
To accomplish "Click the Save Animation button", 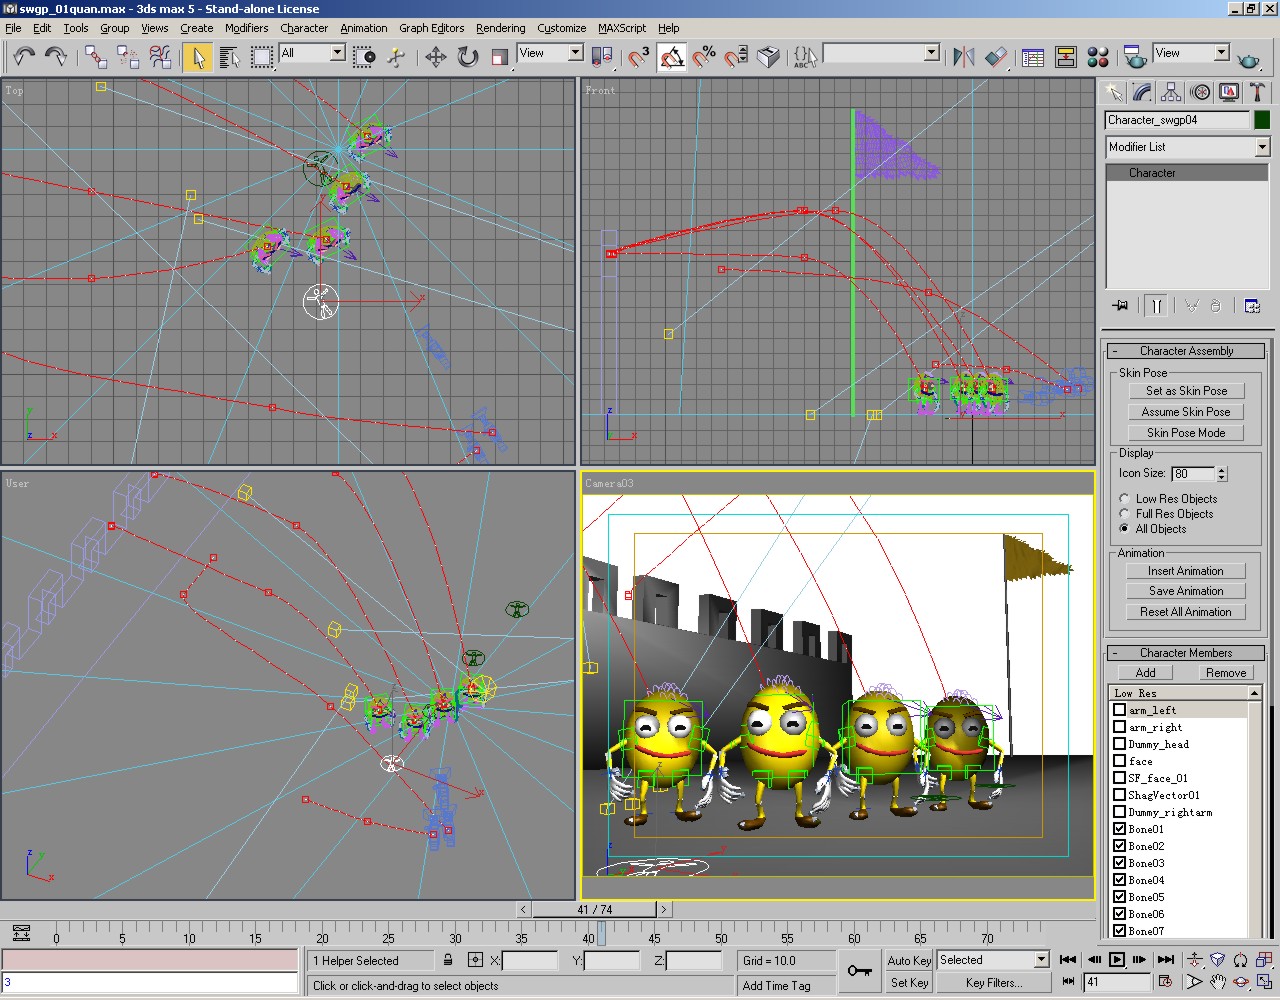I will coord(1186,591).
